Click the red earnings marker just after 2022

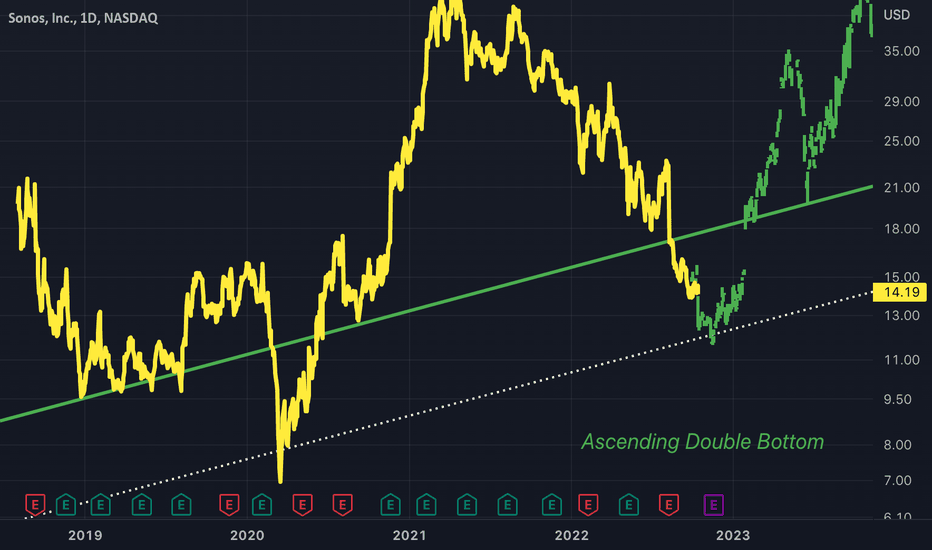[588, 505]
